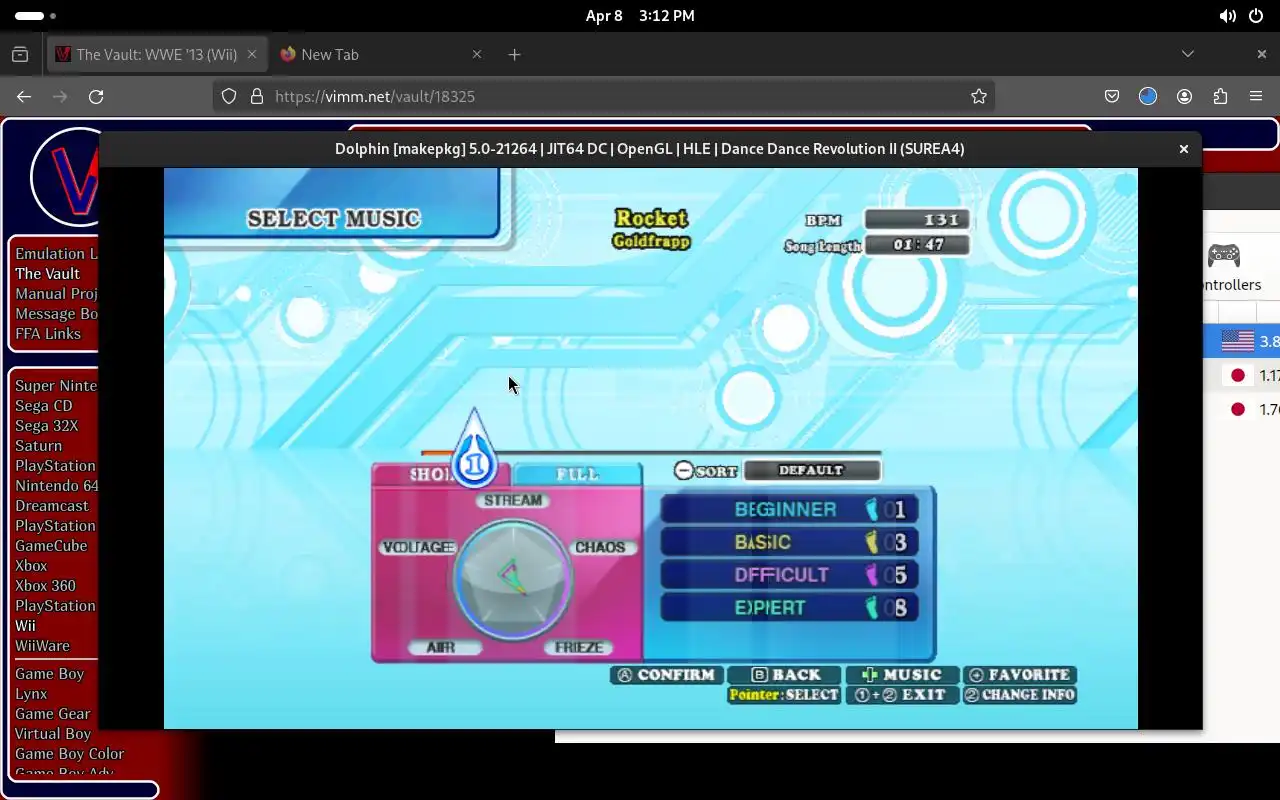The image size is (1280, 800).
Task: Click the page reload icon
Action: pyautogui.click(x=96, y=96)
